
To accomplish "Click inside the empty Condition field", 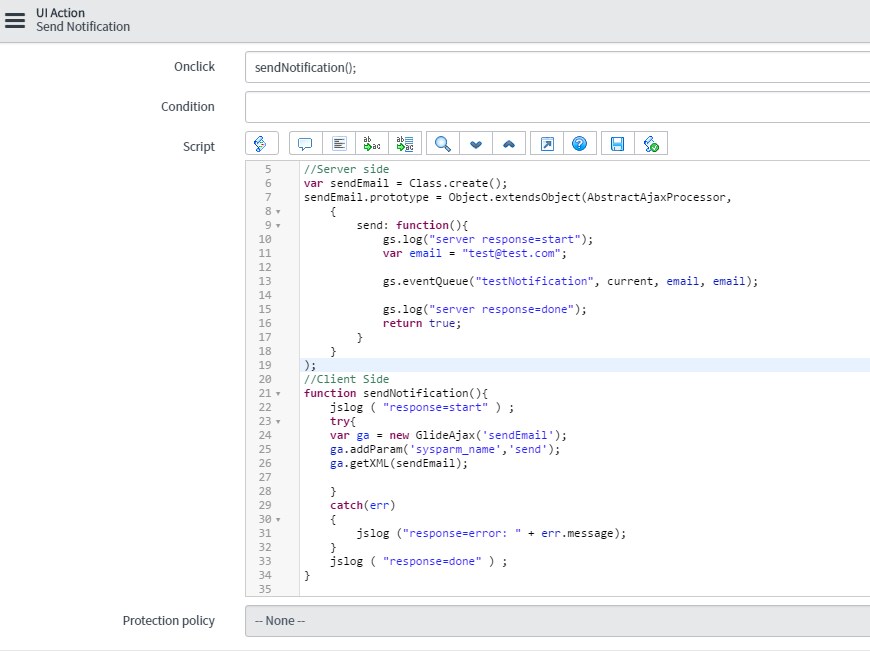I will 557,107.
